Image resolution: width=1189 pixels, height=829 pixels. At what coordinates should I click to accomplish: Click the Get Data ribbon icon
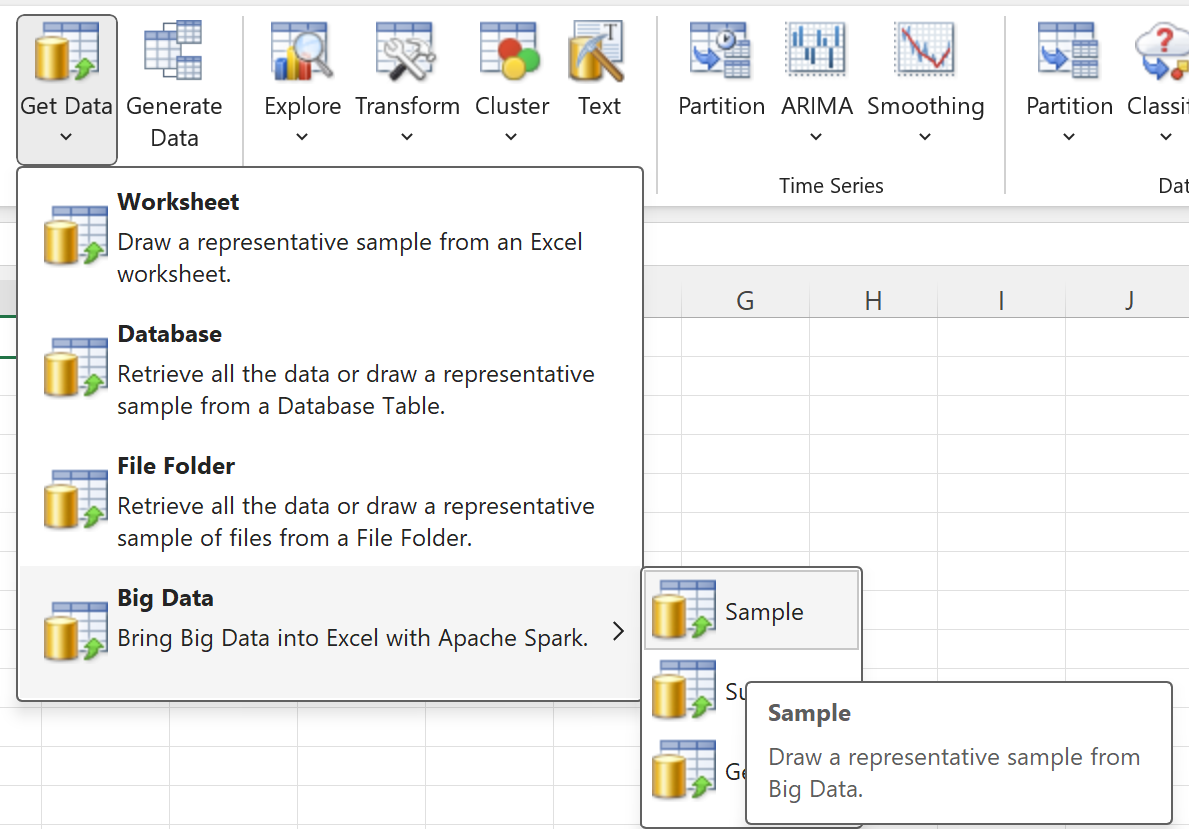coord(66,52)
